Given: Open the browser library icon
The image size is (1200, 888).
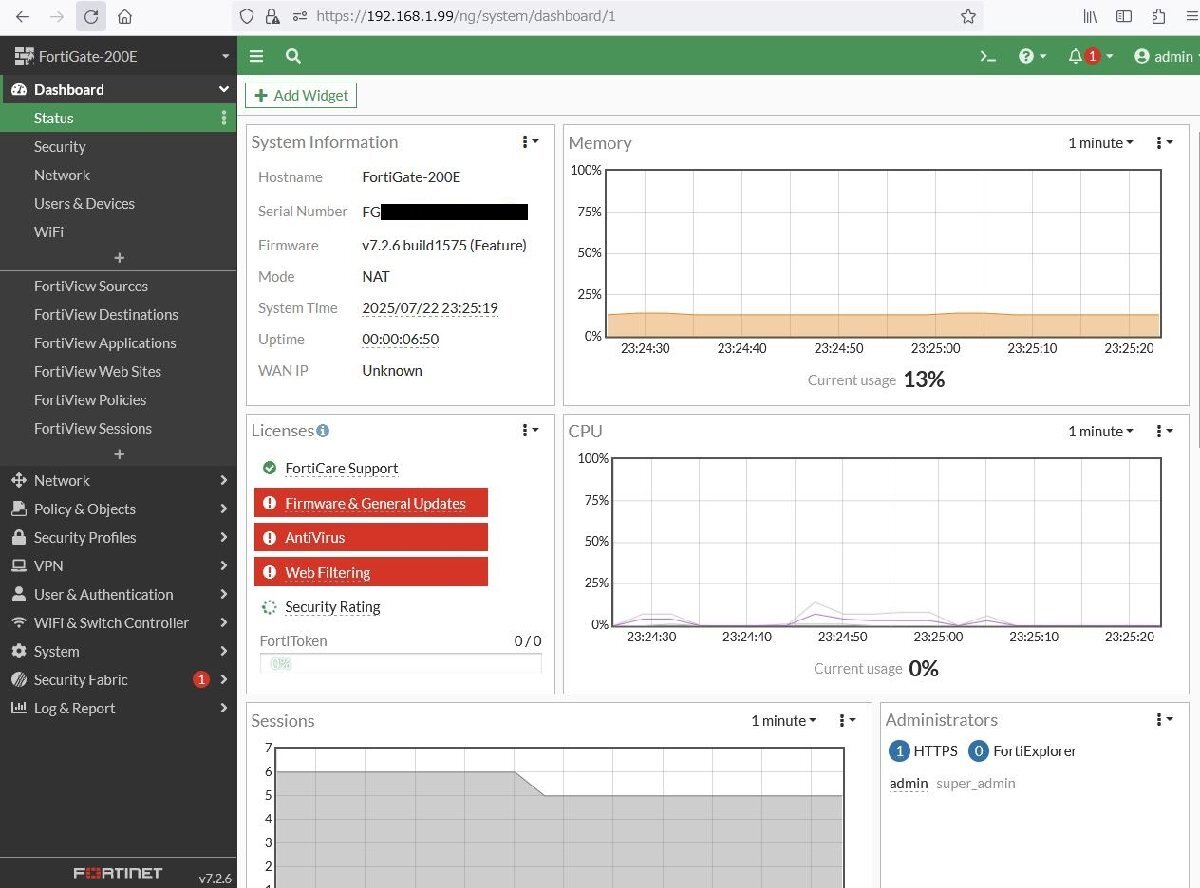Looking at the screenshot, I should [x=1091, y=16].
